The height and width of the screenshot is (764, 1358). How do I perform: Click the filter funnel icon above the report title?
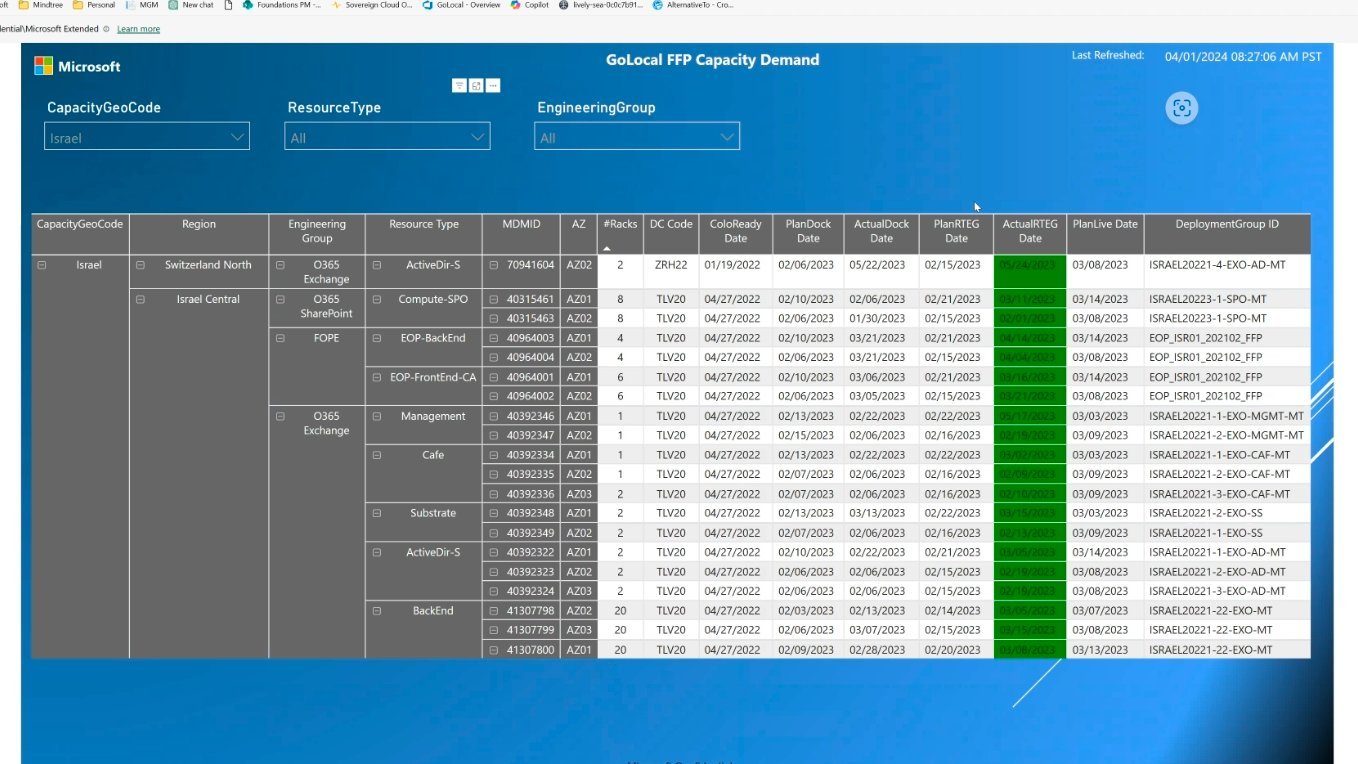[459, 85]
